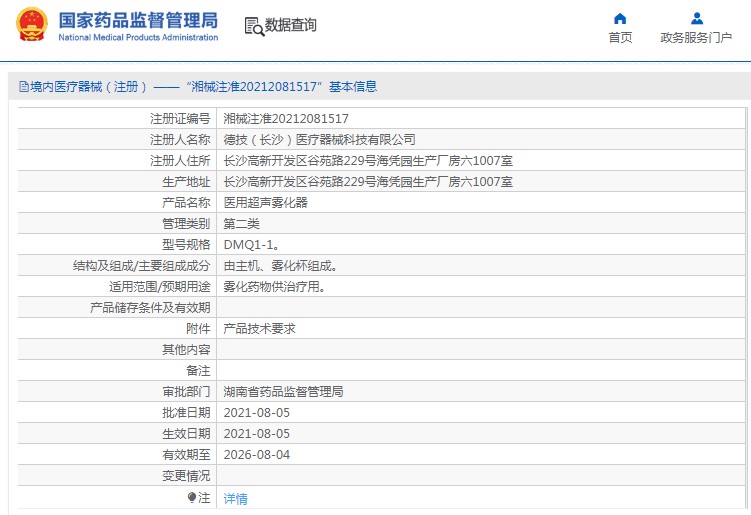Click the 其他内容 label

click(x=186, y=350)
